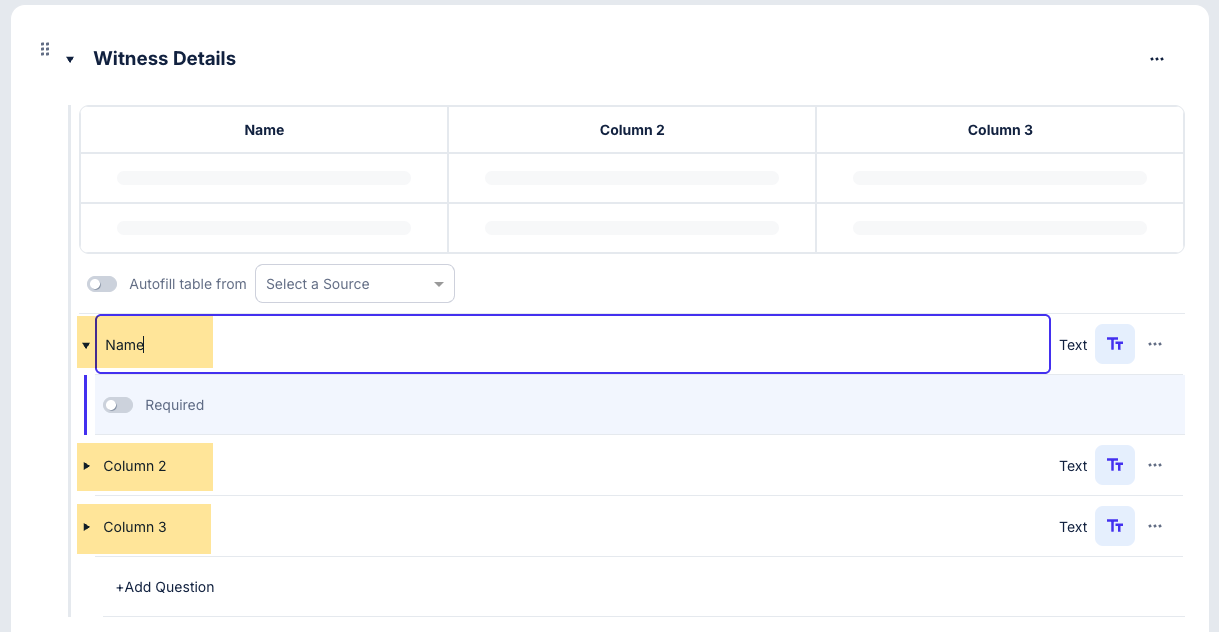Open more options for the Column 2 question

(x=1155, y=465)
